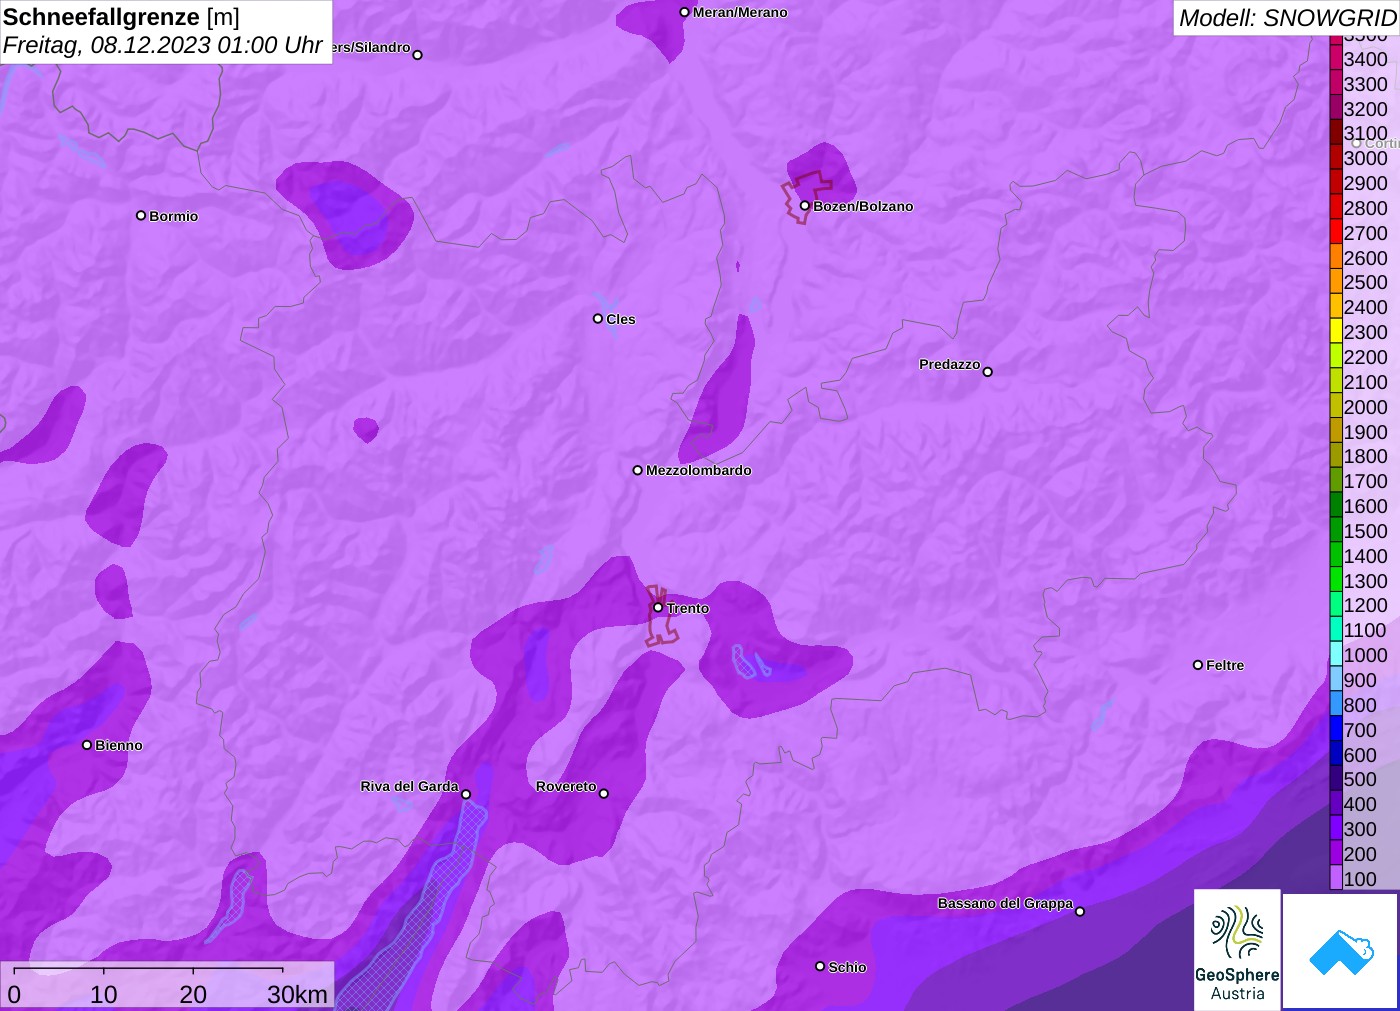This screenshot has height=1011, width=1400.
Task: Click the Trento city marker dot
Action: pos(658,607)
